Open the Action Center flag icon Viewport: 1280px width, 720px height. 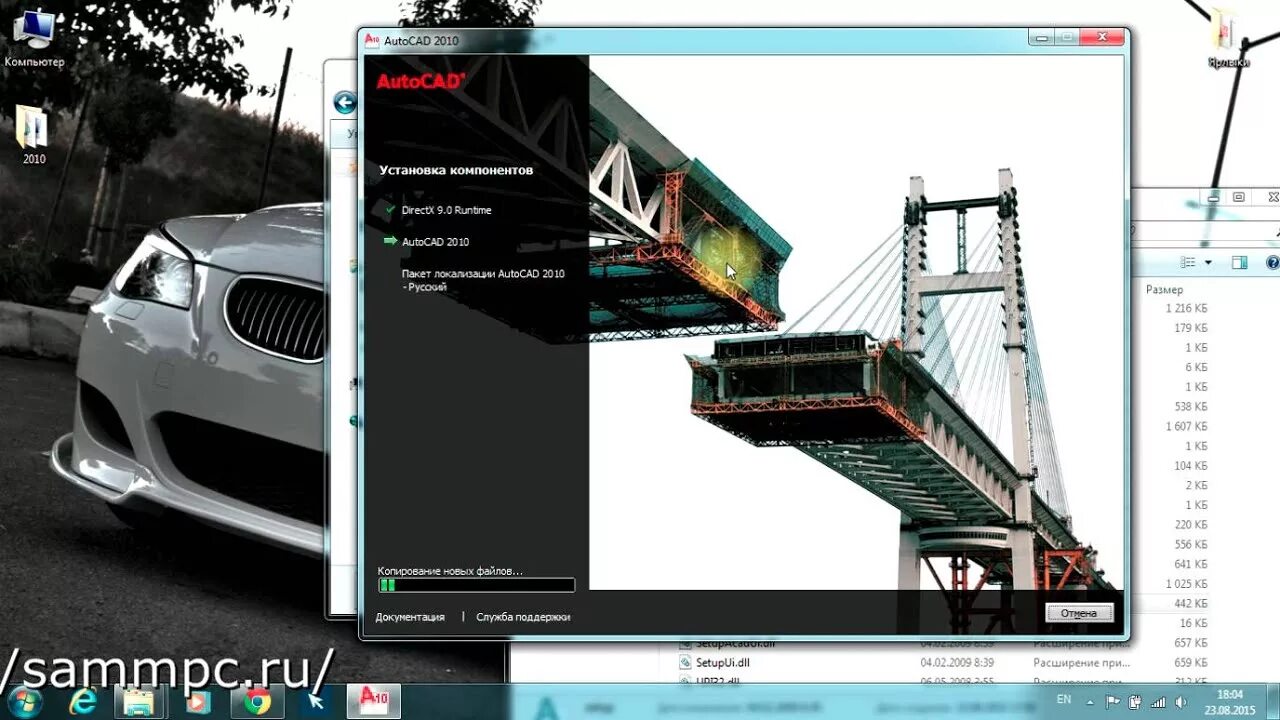click(x=1113, y=701)
